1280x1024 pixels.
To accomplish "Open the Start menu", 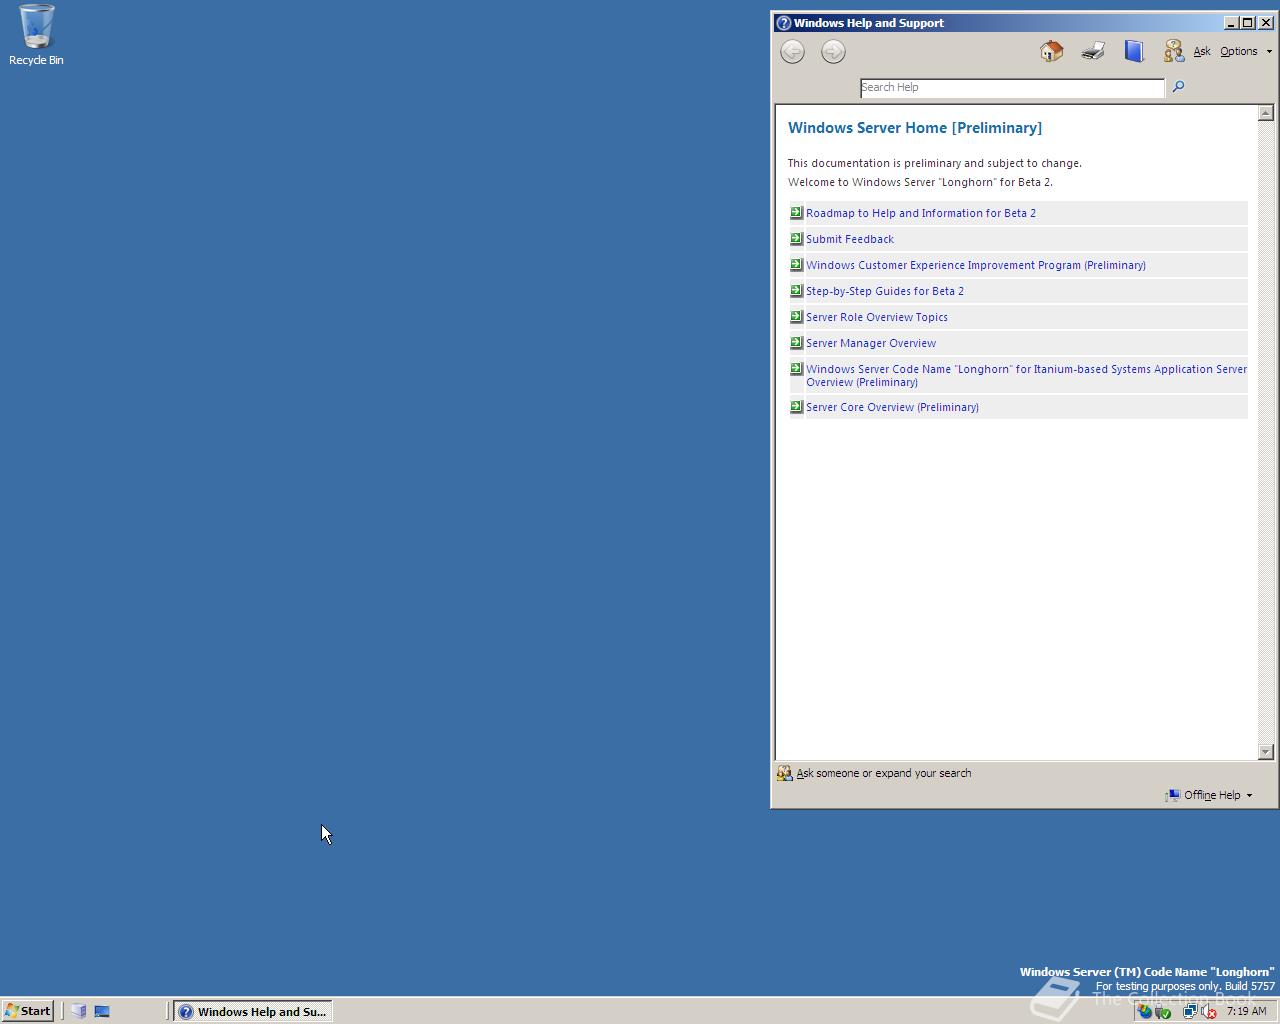I will click(x=27, y=1011).
